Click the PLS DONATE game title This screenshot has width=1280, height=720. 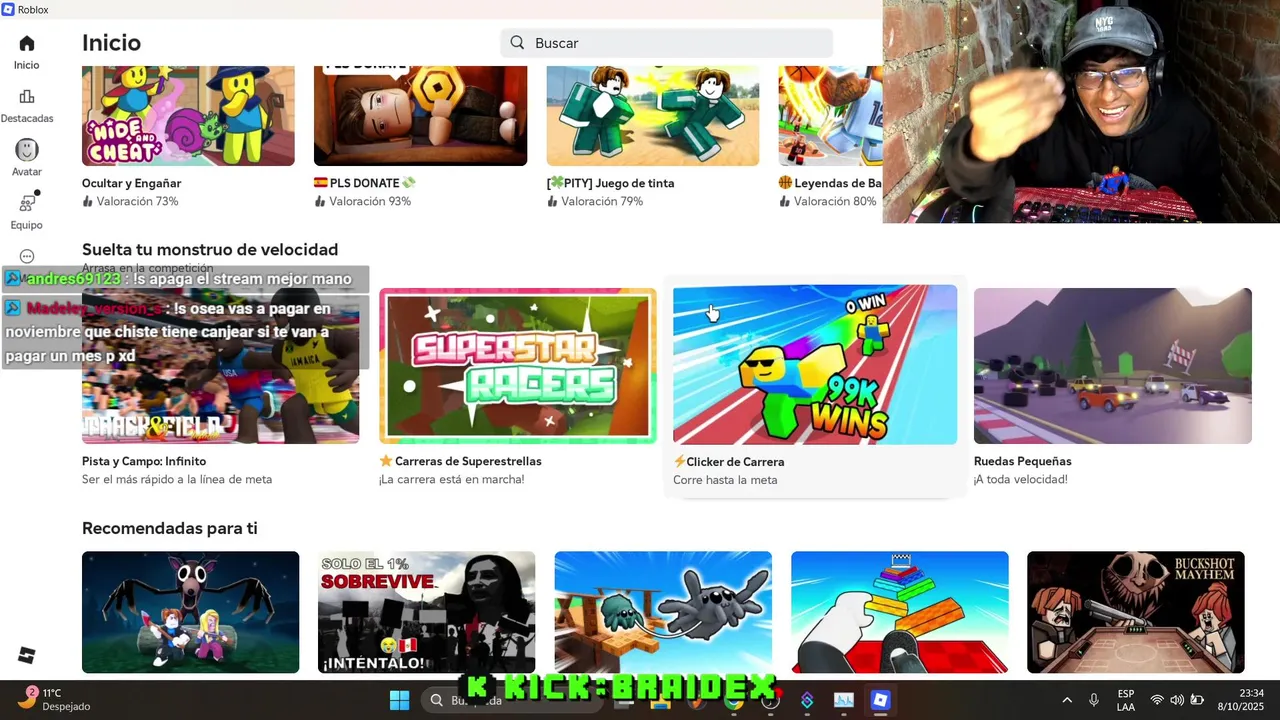pos(365,183)
